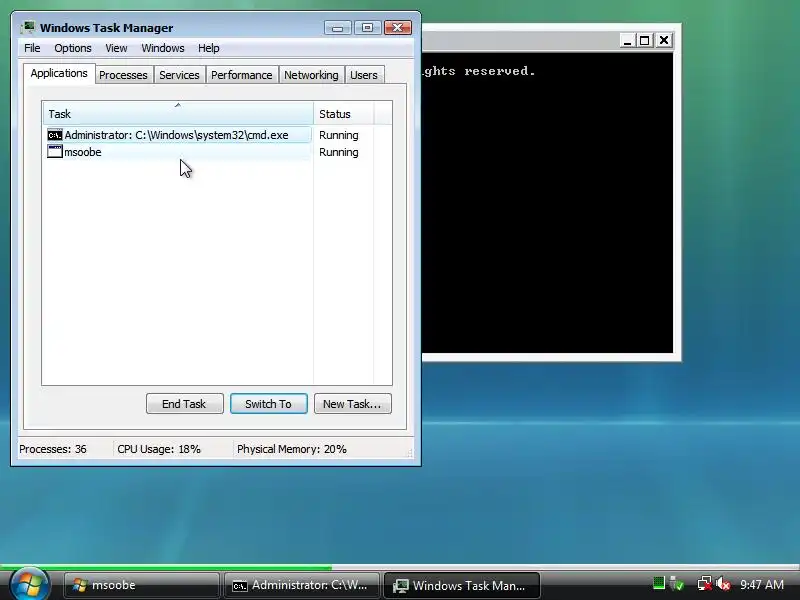Switch to the Processes tab
The width and height of the screenshot is (800, 600).
pyautogui.click(x=123, y=75)
